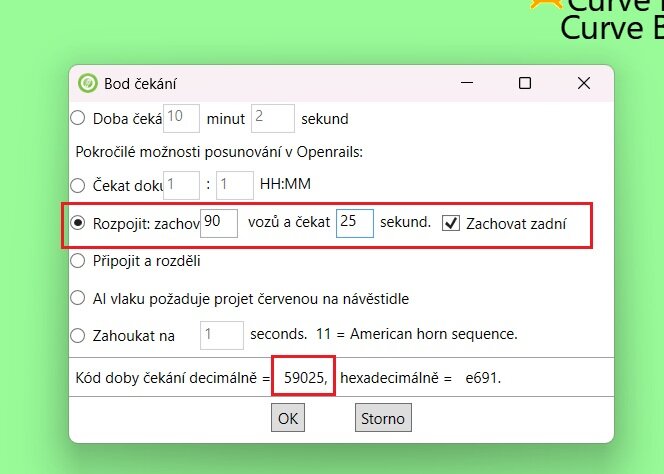Click the 'minut' label
664x474 pixels.
(x=226, y=119)
